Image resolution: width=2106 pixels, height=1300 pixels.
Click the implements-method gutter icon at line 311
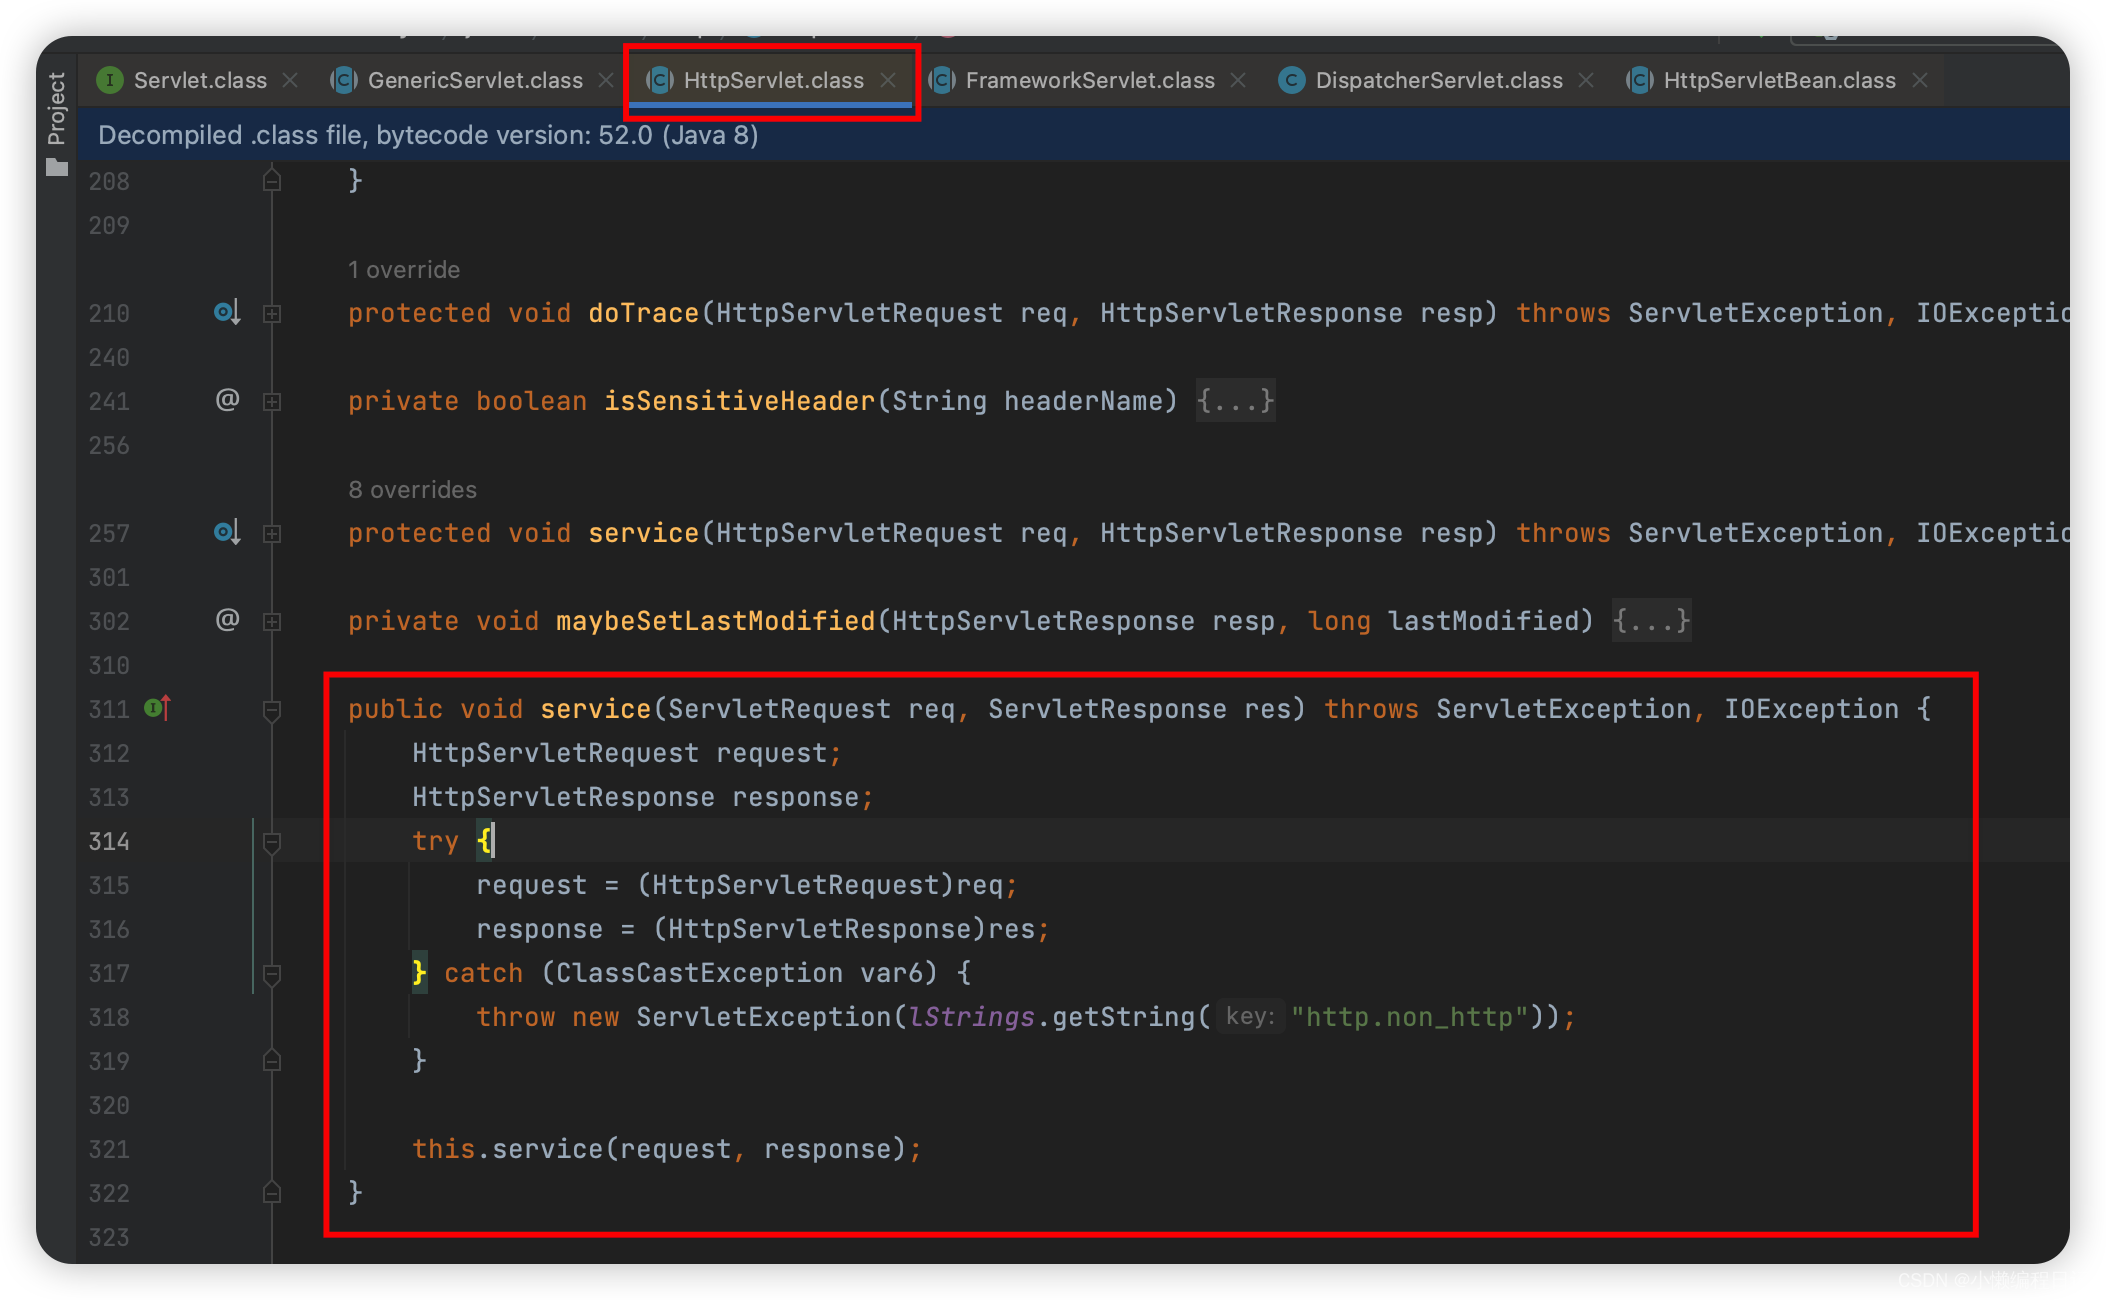(158, 708)
